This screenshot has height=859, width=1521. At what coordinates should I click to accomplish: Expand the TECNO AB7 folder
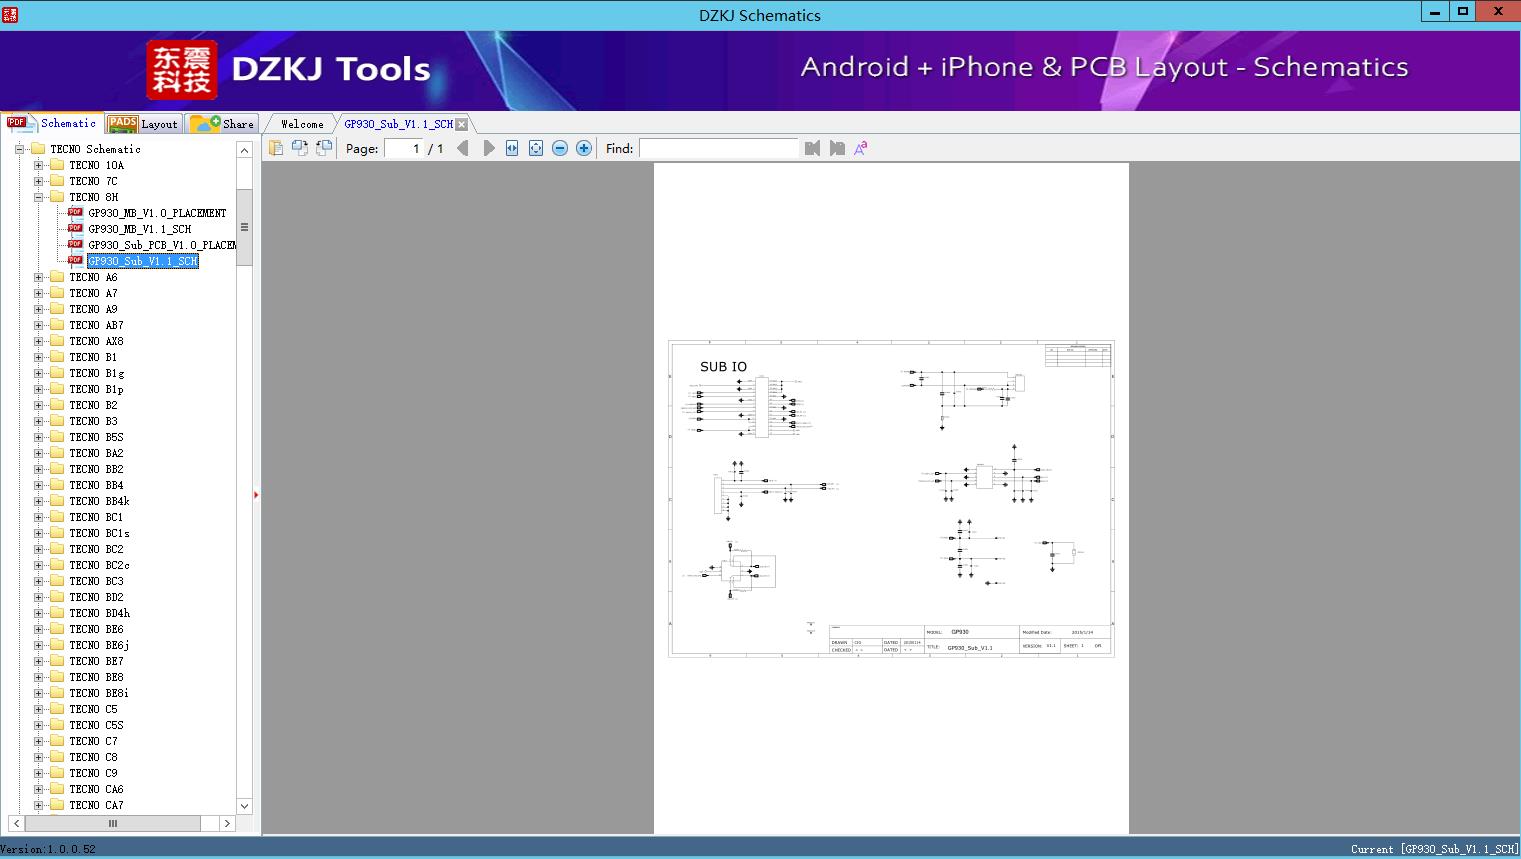38,325
